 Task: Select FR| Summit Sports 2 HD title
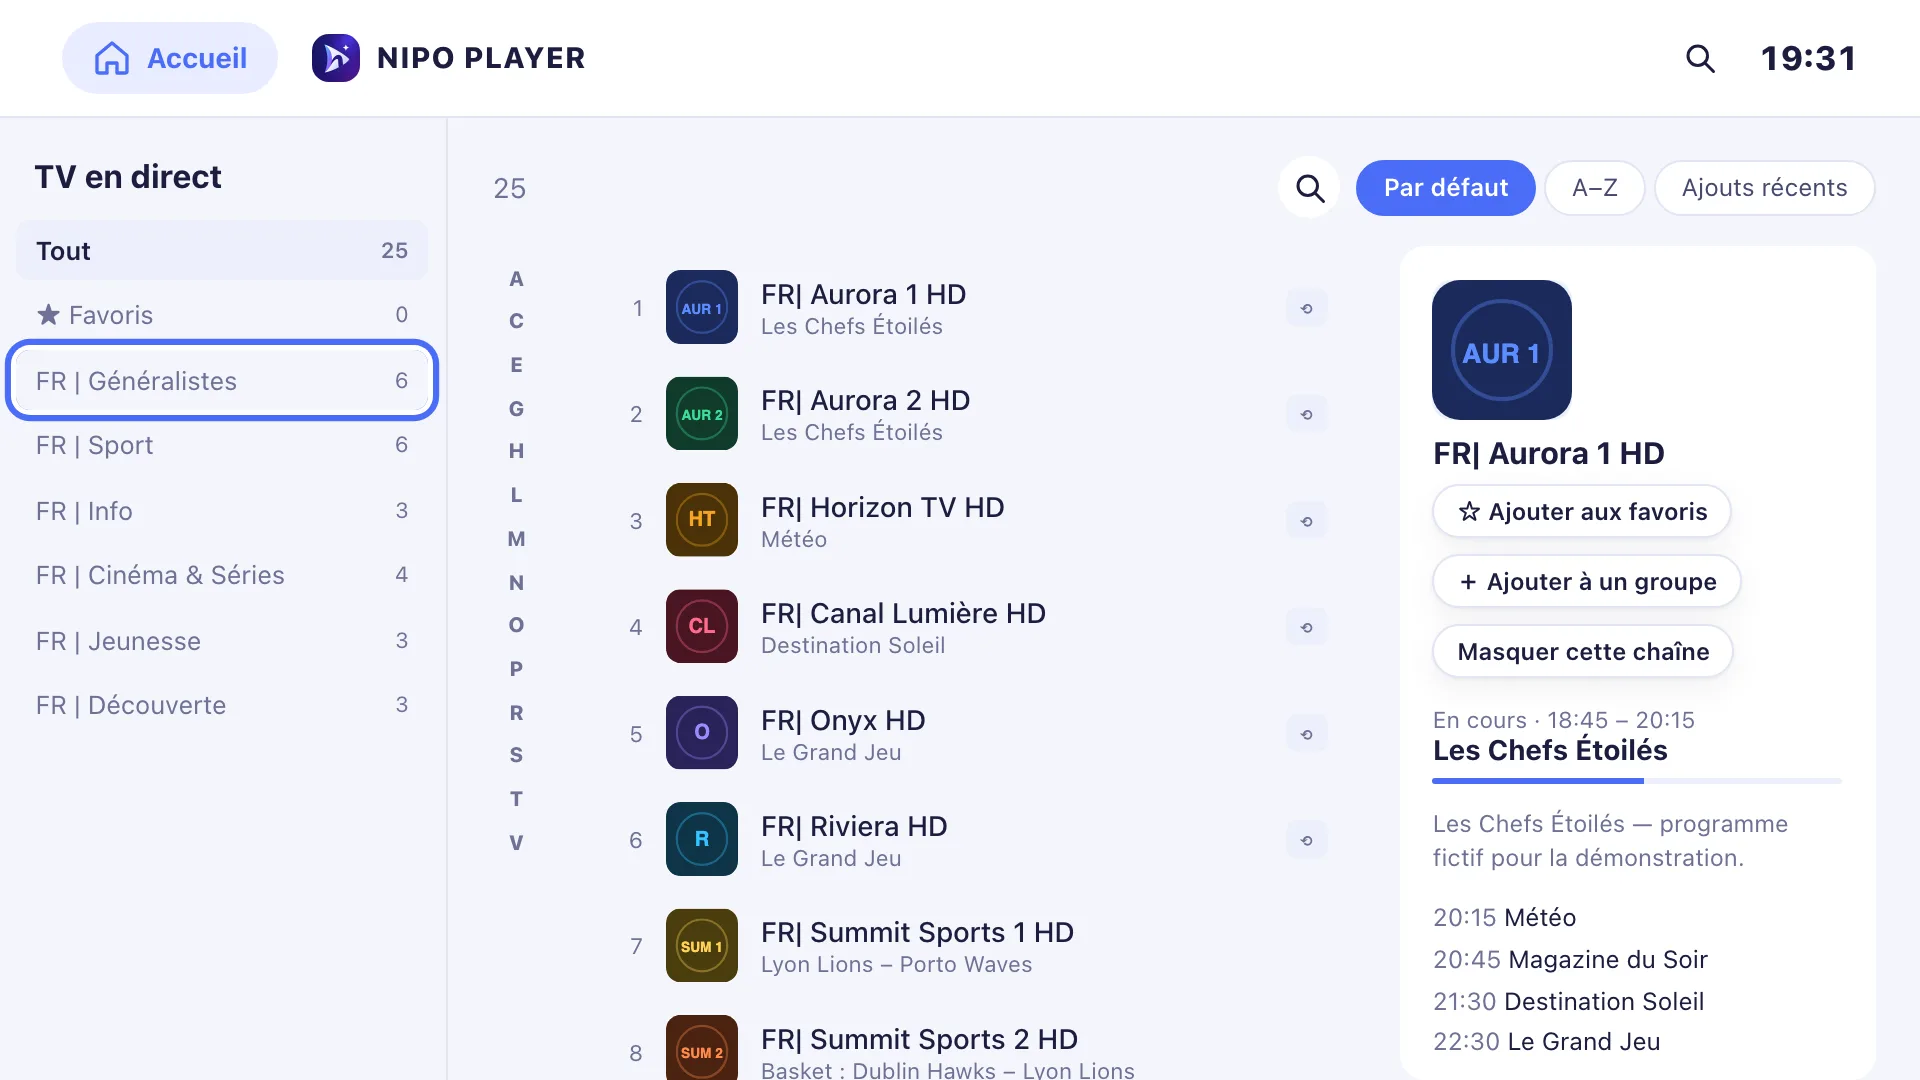coord(919,1040)
